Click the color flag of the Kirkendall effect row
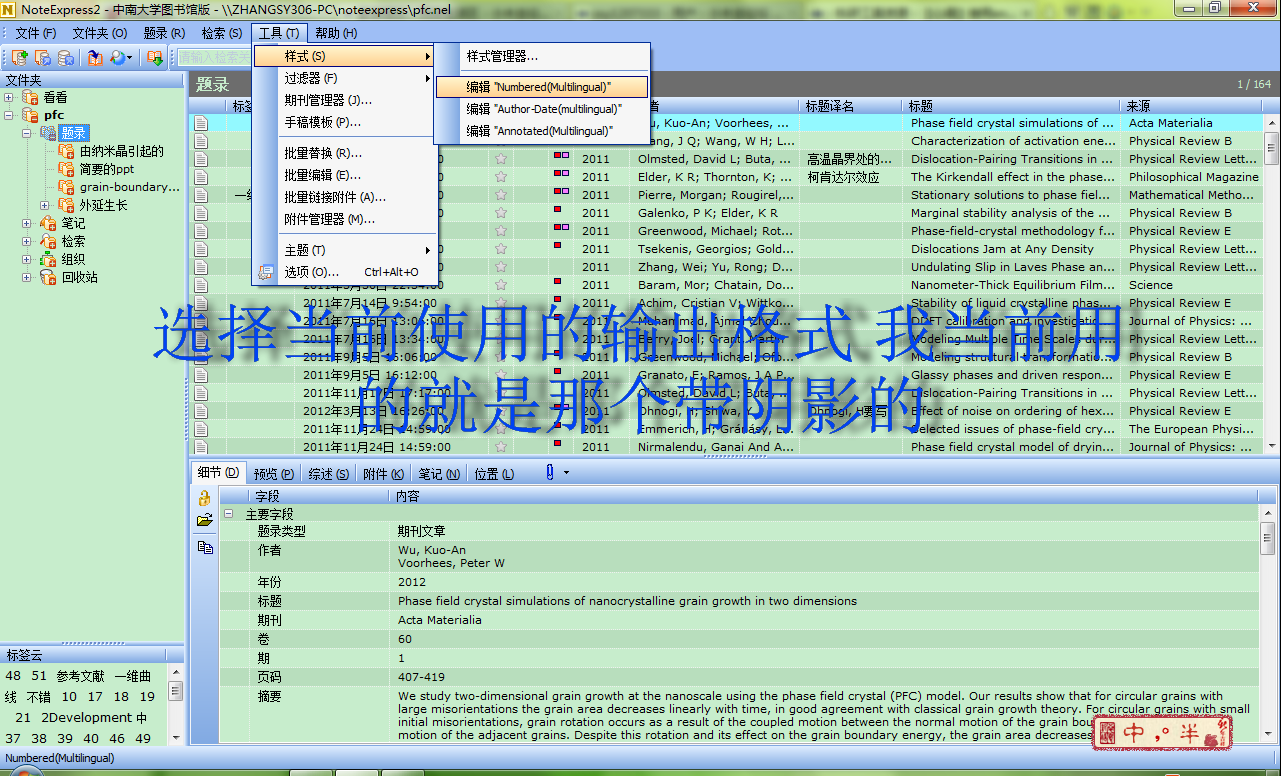Screen dimensions: 1281x776 561,173
